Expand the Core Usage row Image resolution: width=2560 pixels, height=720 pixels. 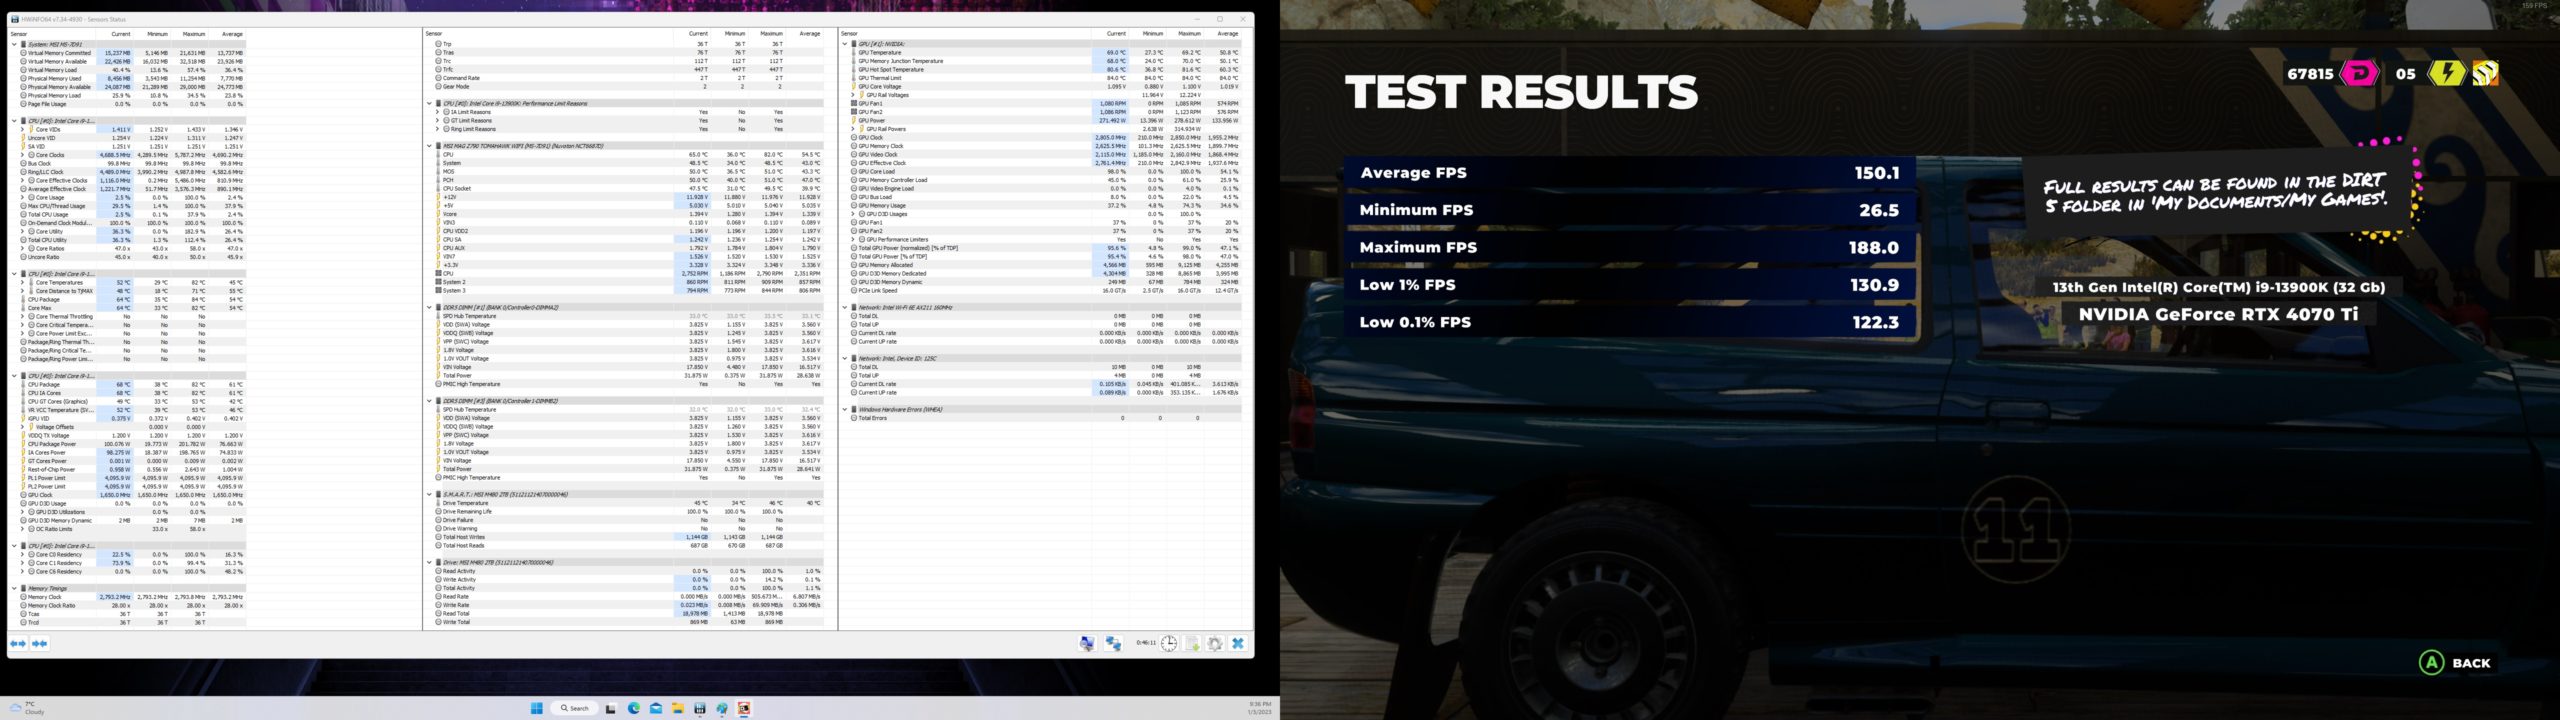22,197
